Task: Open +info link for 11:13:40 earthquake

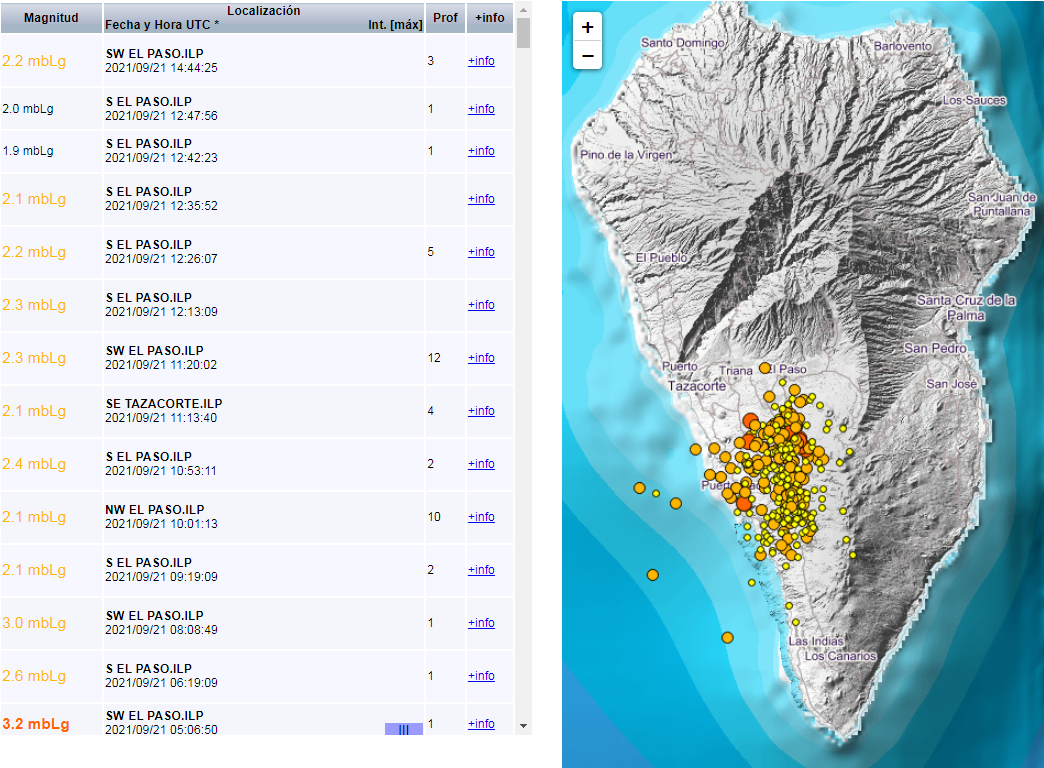Action: point(481,411)
